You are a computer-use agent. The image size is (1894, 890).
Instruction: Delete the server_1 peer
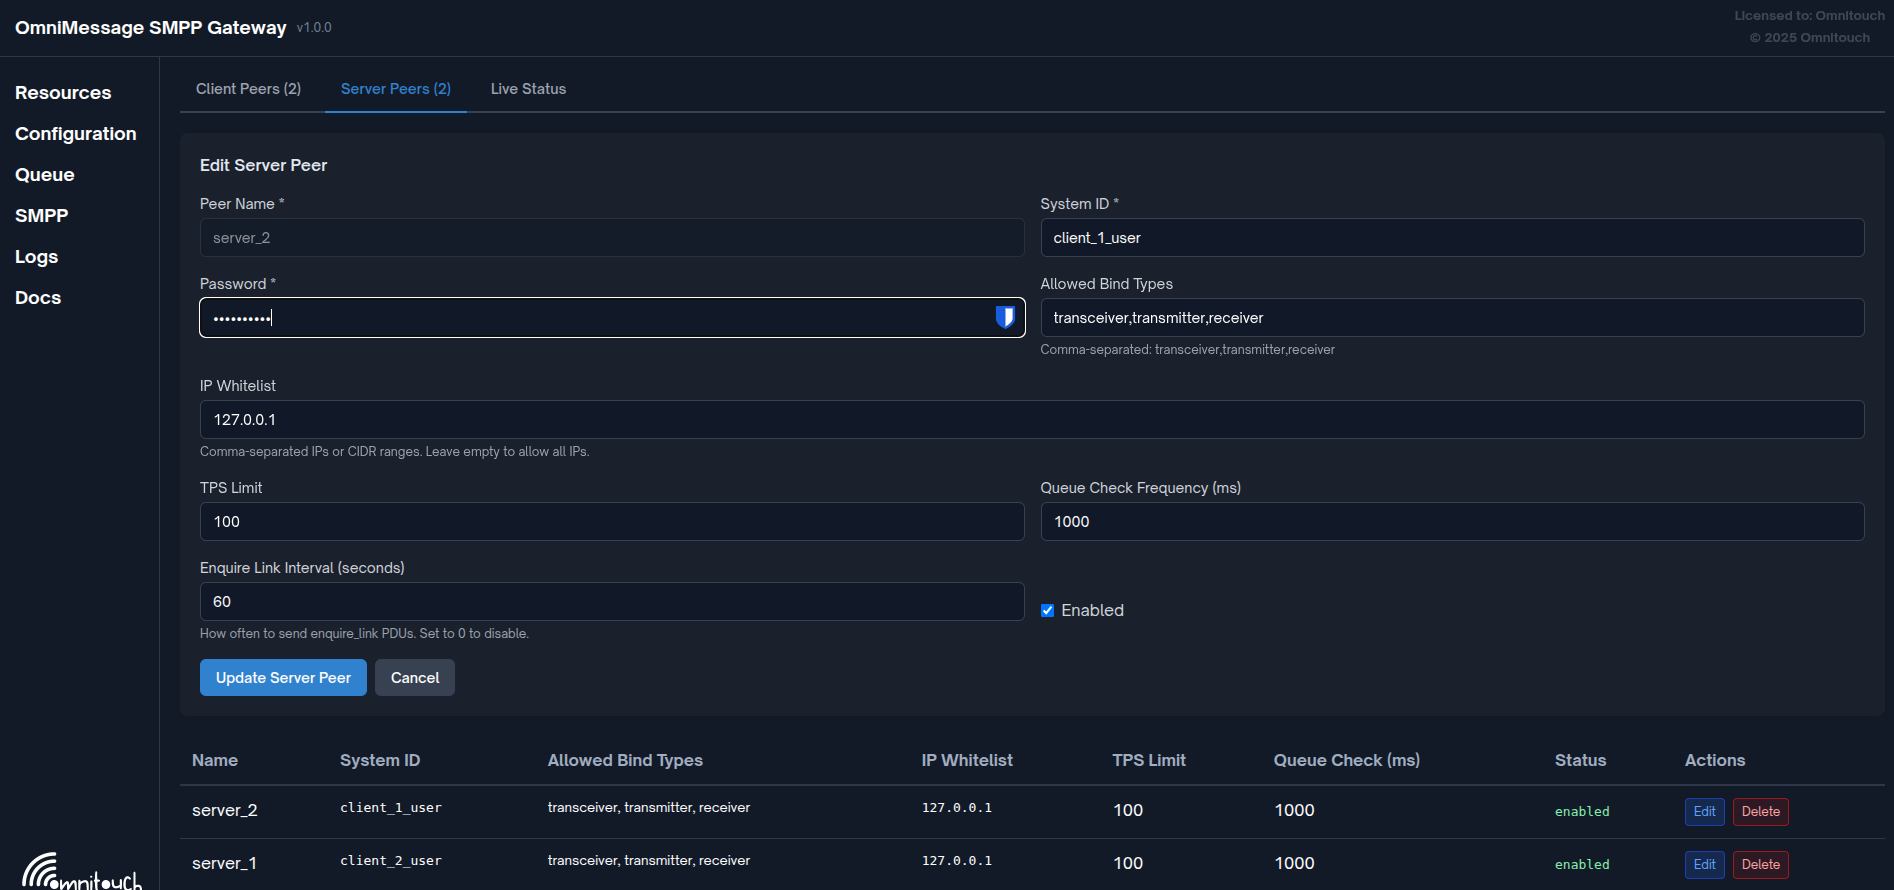coord(1761,865)
